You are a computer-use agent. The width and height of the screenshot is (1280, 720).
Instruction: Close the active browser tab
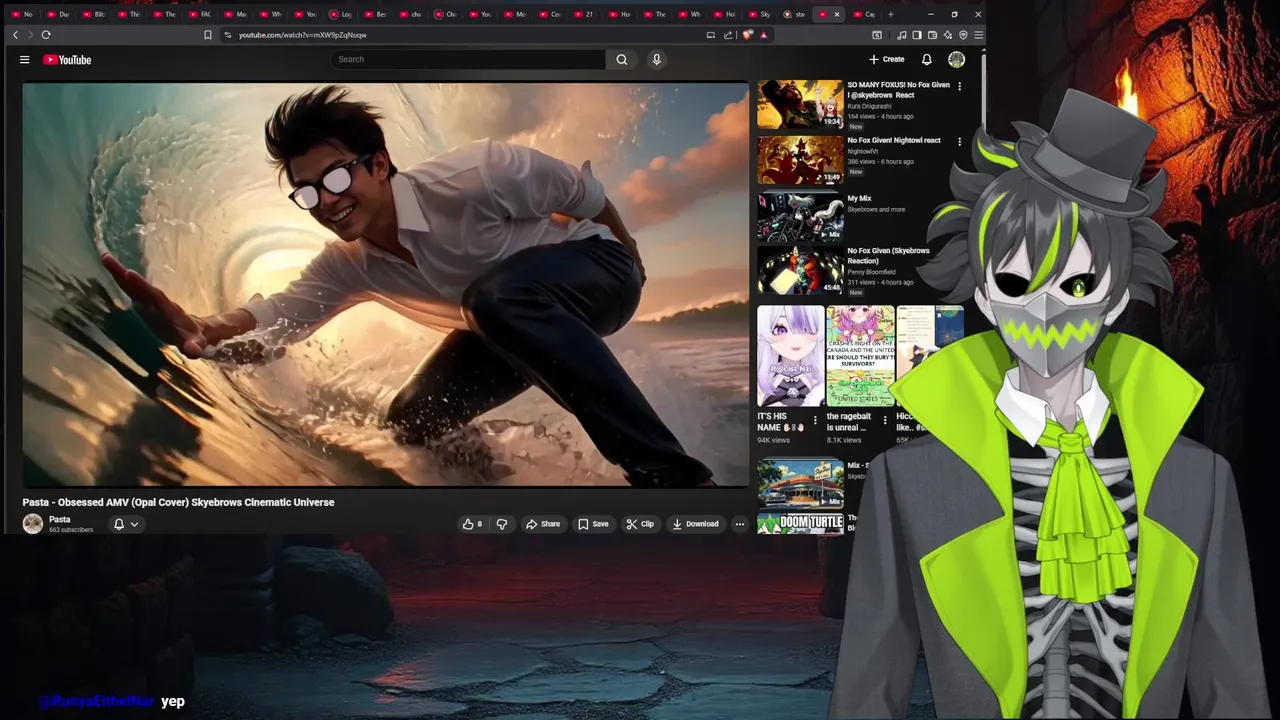(837, 14)
